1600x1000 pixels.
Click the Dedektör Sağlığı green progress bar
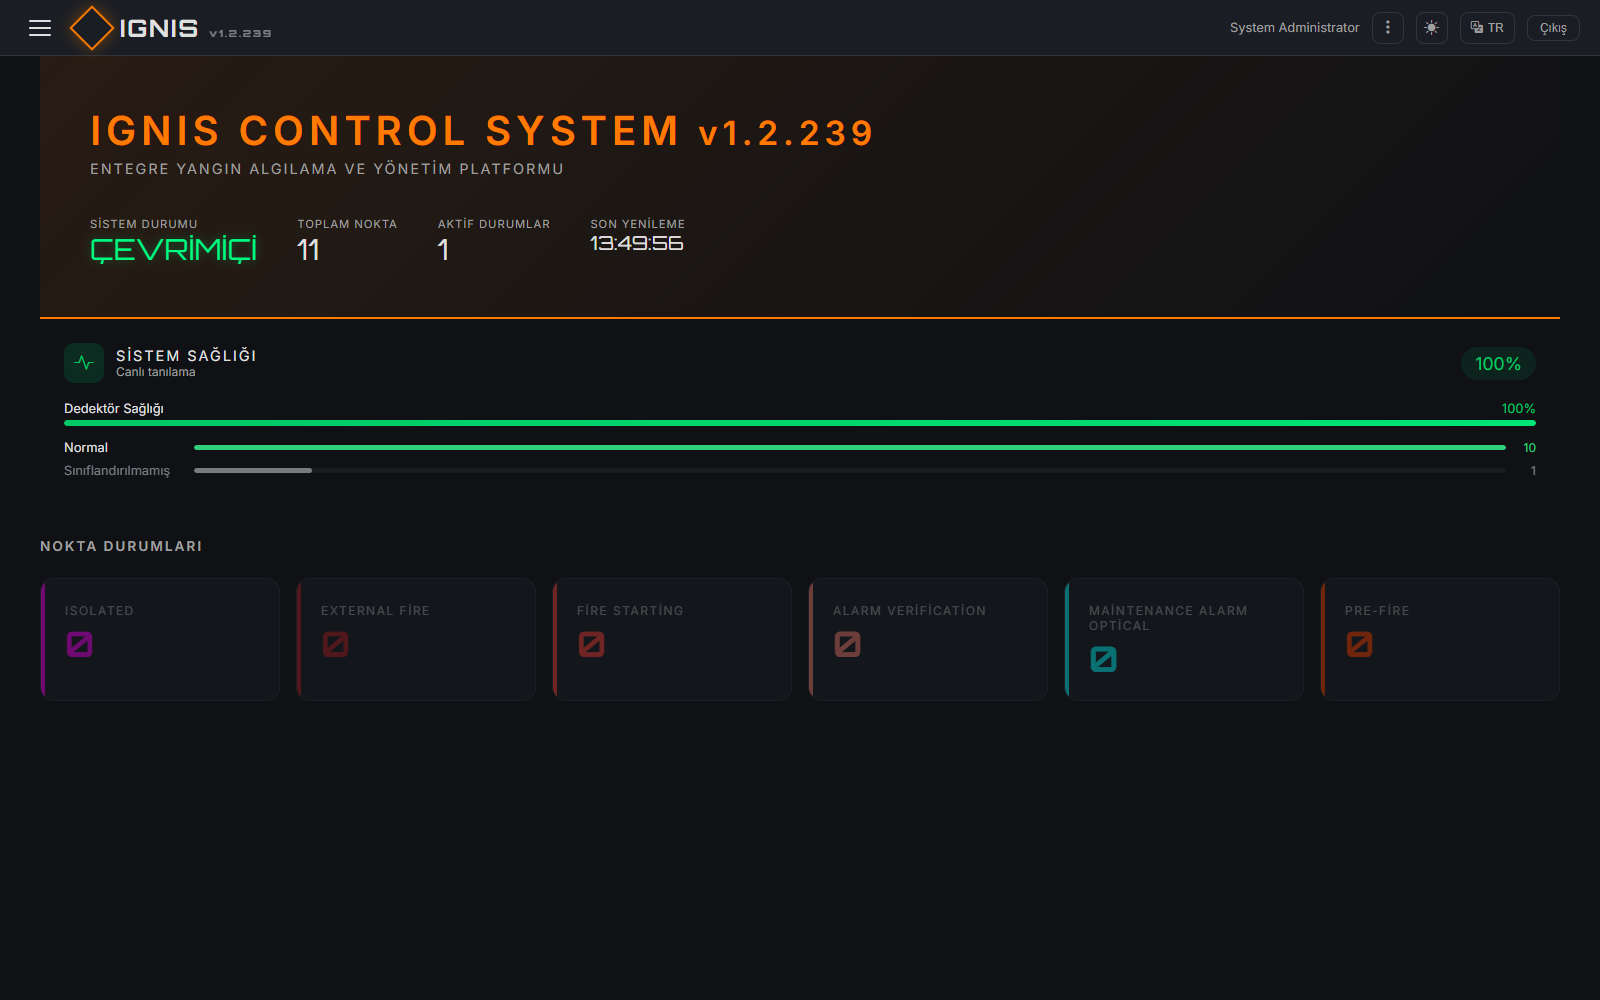click(800, 423)
